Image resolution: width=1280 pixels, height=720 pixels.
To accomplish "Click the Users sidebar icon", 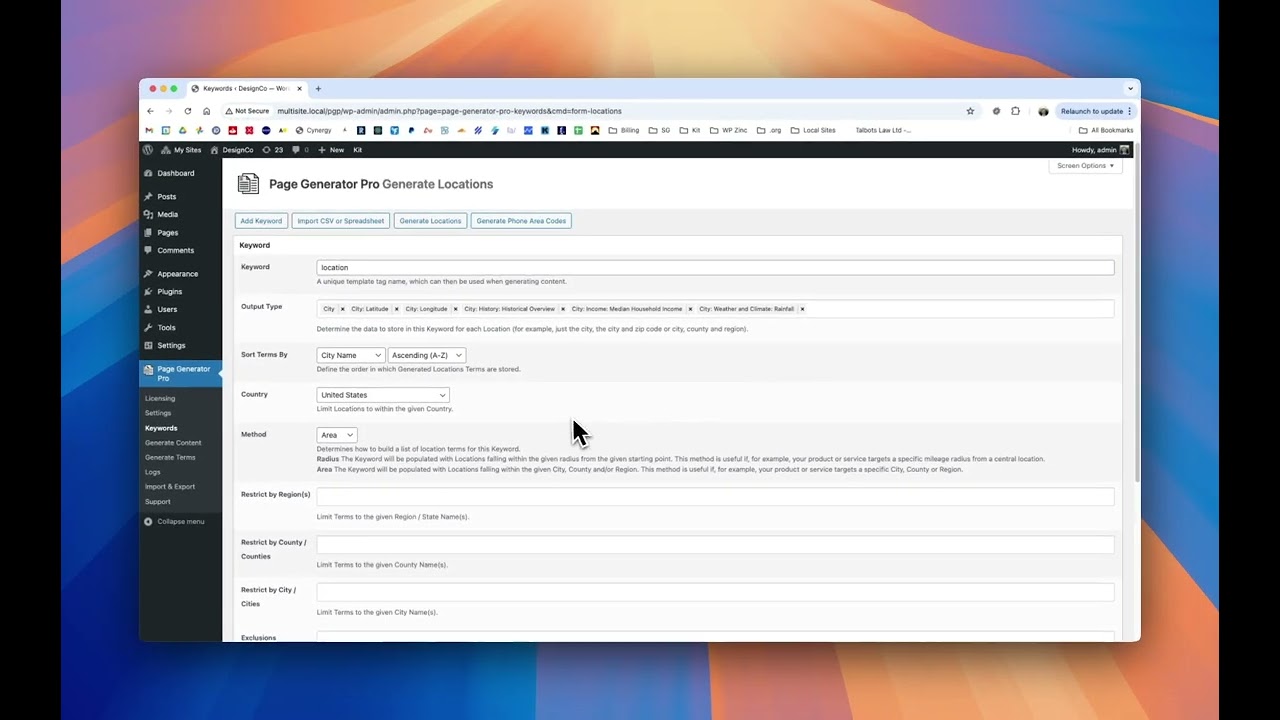I will click(x=148, y=309).
